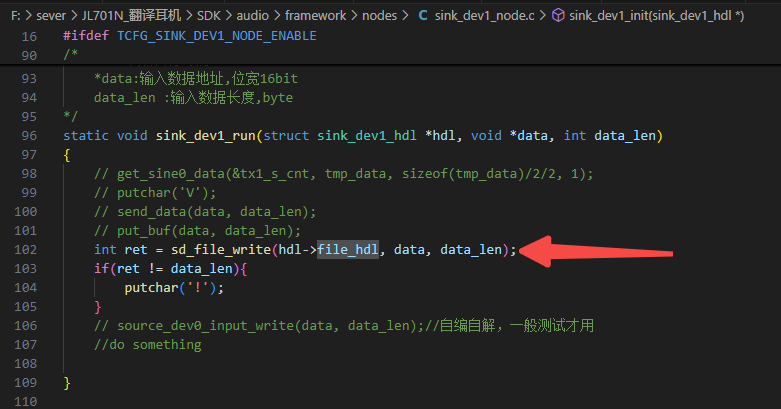Open the 'framework' breadcrumb segment
The image size is (781, 409).
coord(315,16)
